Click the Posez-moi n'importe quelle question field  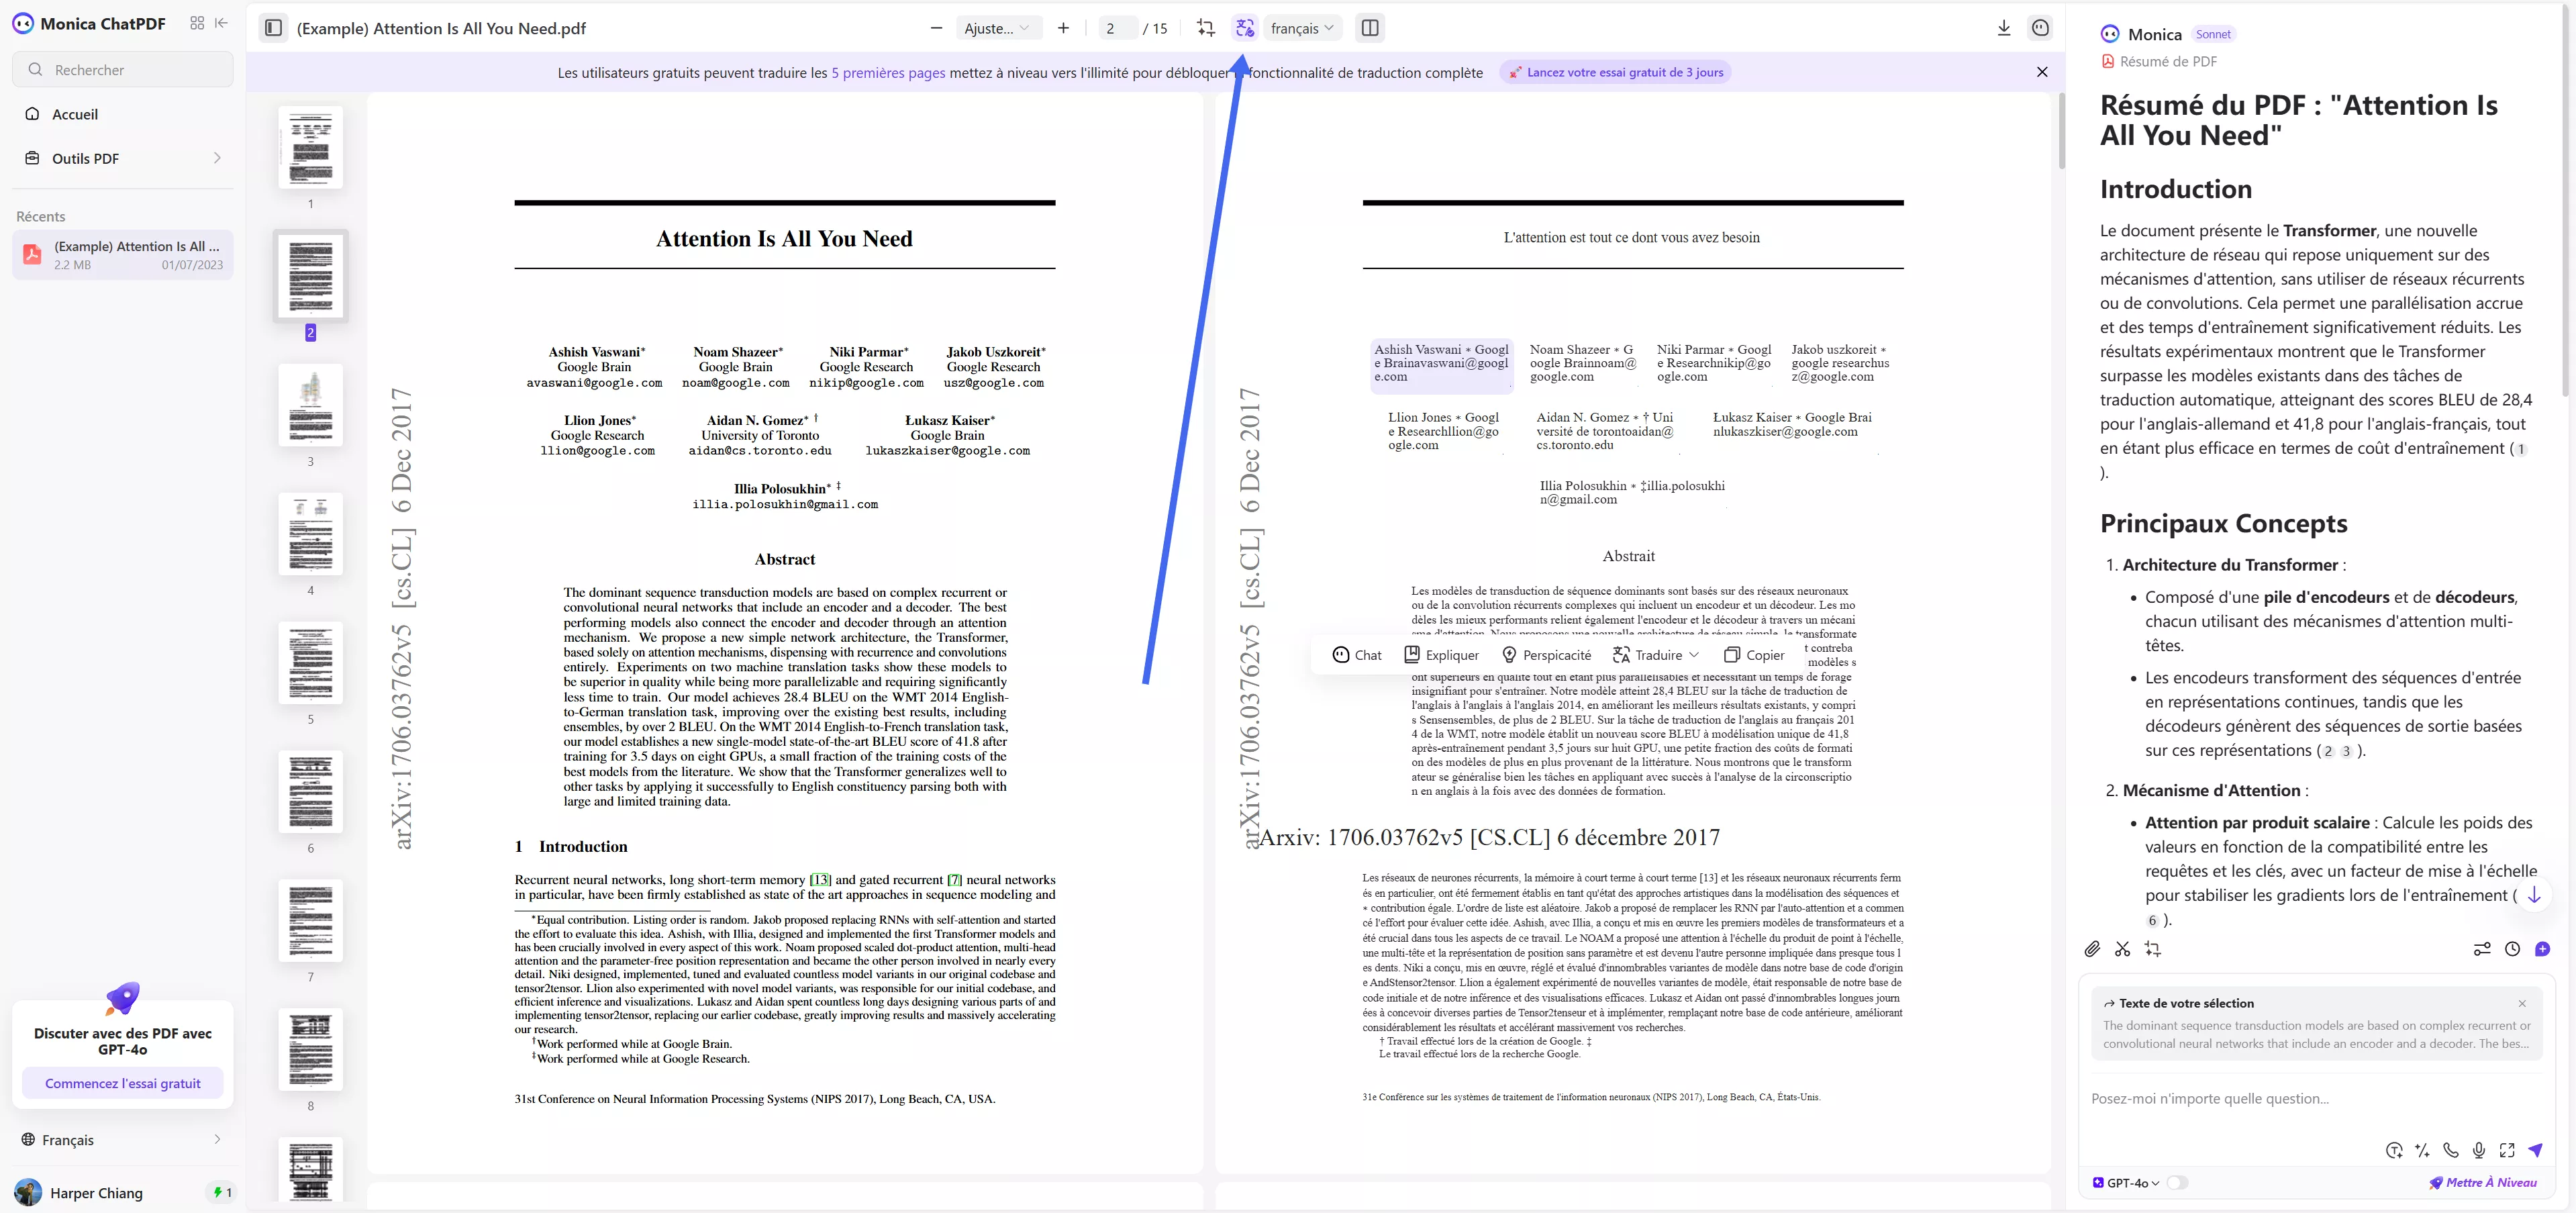(2317, 1098)
